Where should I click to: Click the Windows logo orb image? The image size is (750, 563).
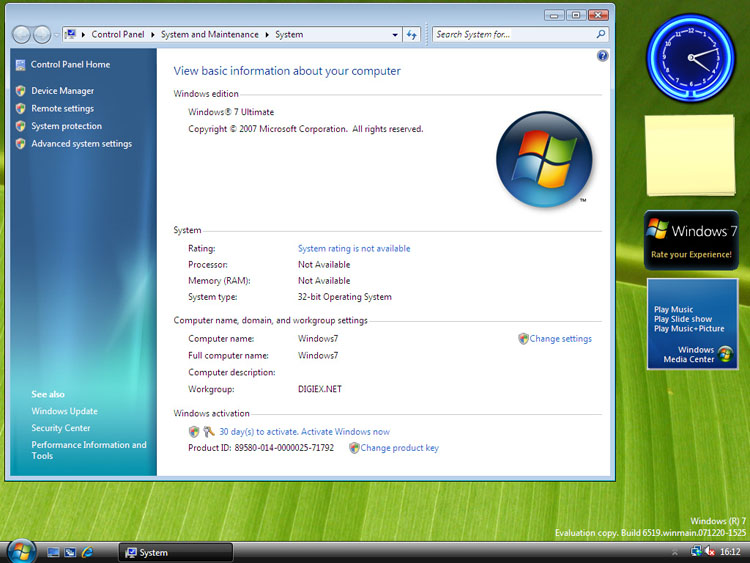point(544,159)
